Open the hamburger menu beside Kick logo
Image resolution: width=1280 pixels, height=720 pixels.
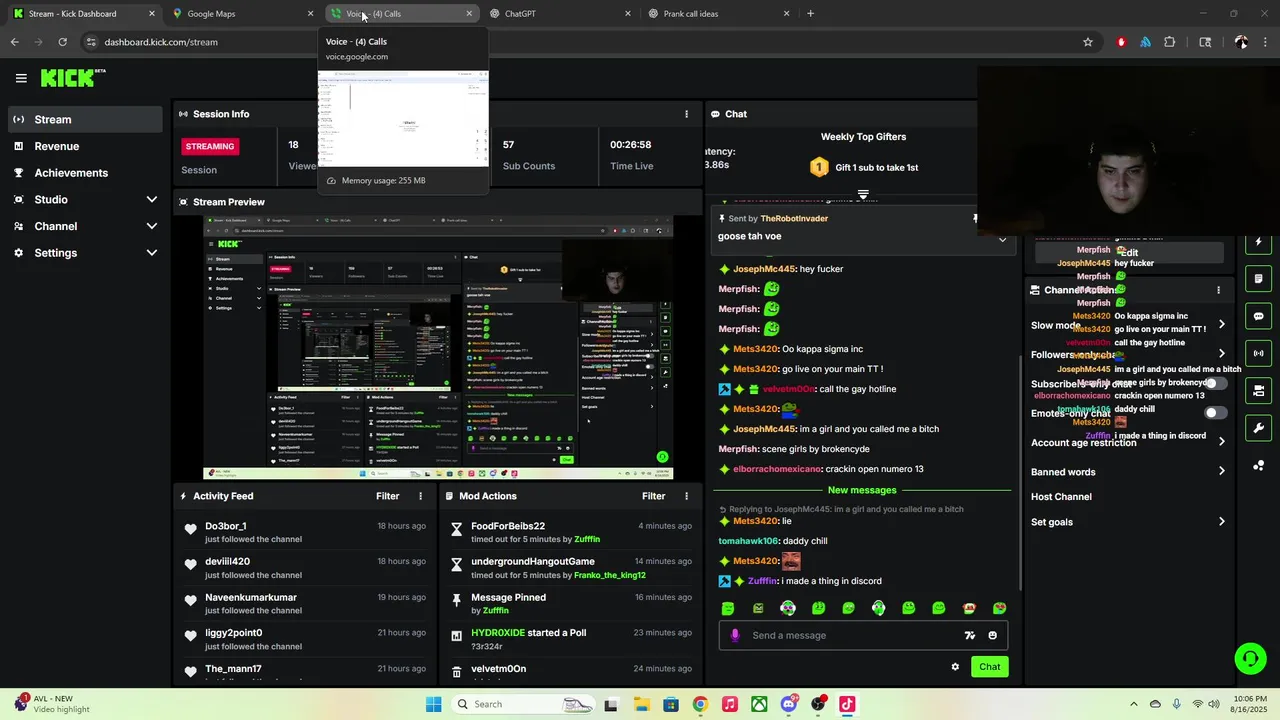21,78
